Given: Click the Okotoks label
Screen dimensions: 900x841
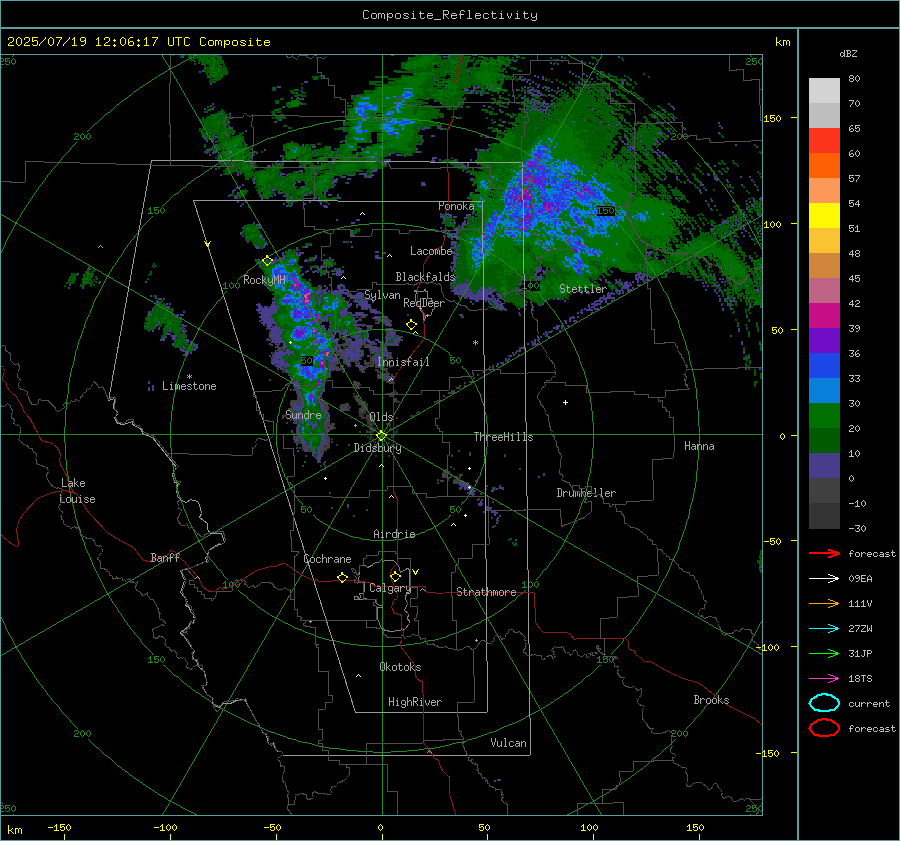Looking at the screenshot, I should click(x=400, y=667).
